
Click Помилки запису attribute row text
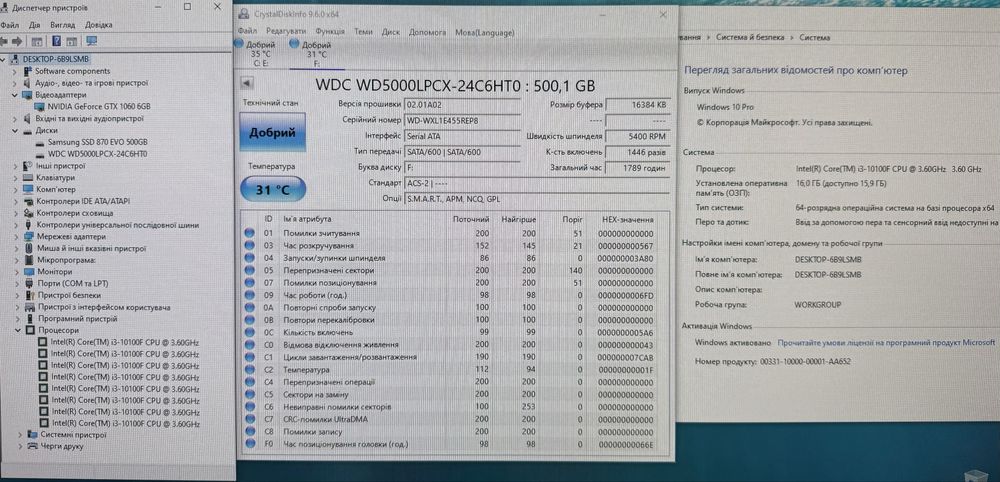tap(311, 432)
